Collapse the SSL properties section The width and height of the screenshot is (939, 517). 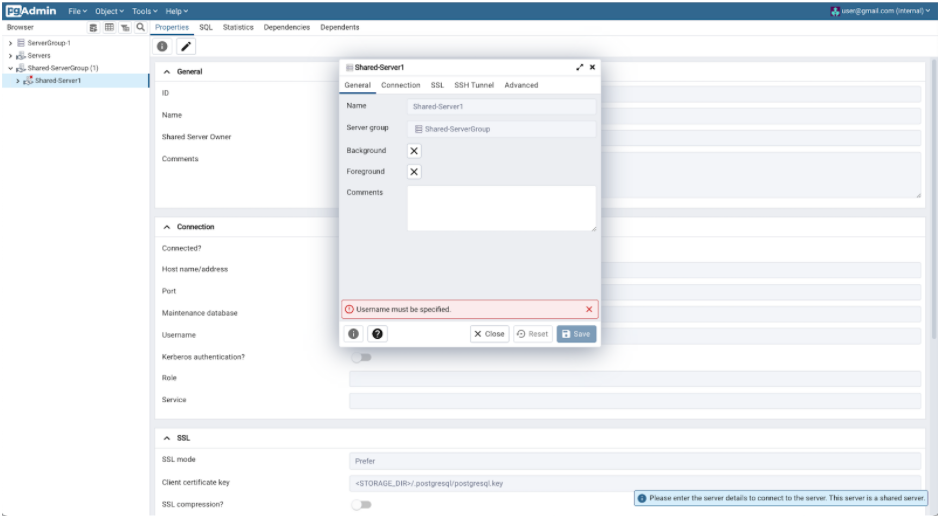167,438
